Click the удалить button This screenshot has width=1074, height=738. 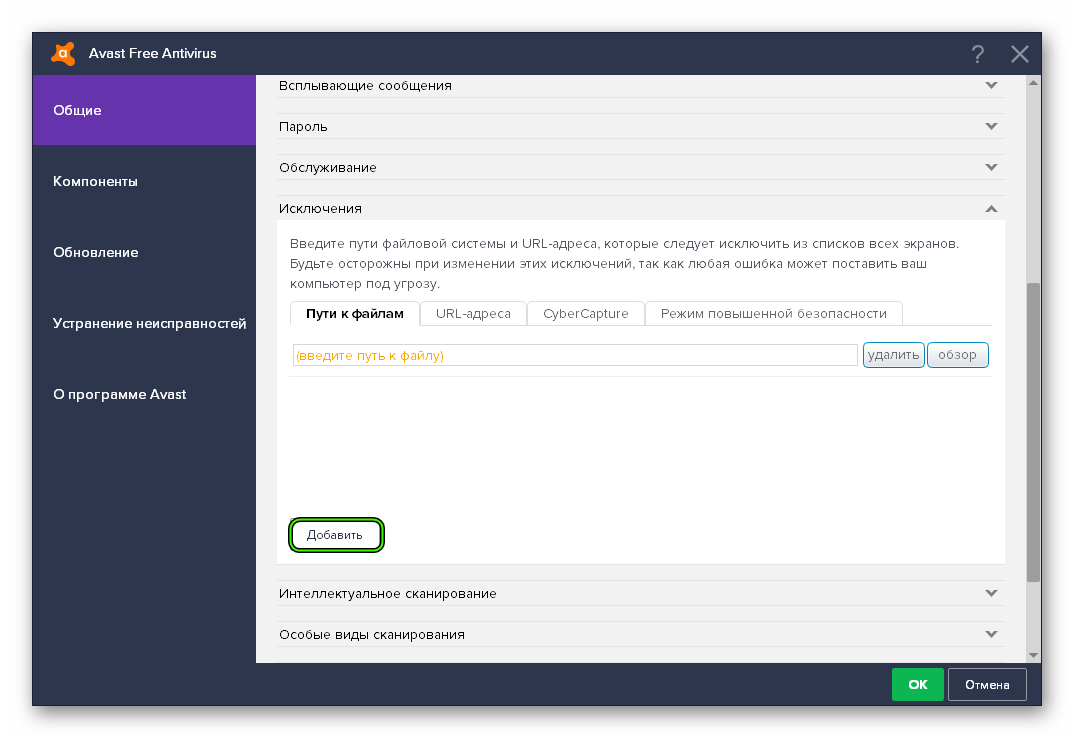[x=893, y=355]
